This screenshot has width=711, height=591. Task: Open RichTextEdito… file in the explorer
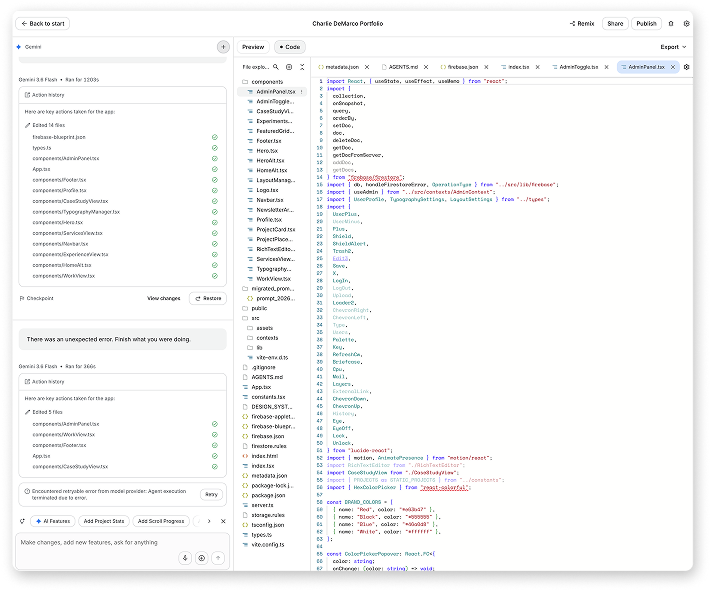[x=275, y=249]
